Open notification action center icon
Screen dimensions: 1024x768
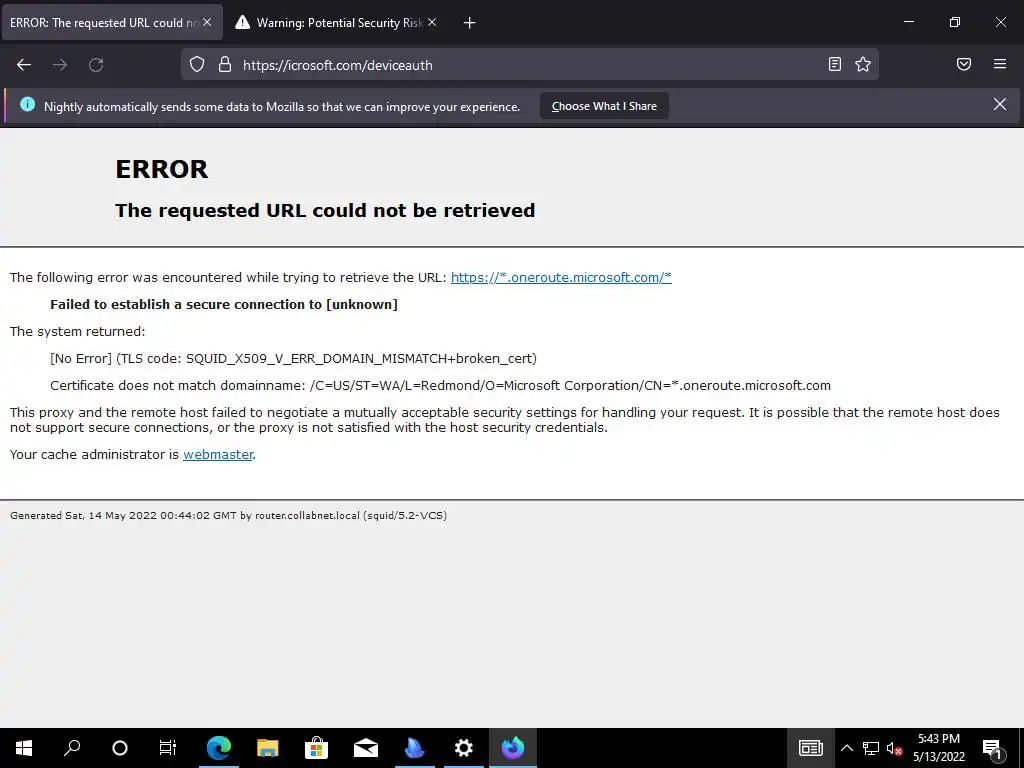(993, 748)
